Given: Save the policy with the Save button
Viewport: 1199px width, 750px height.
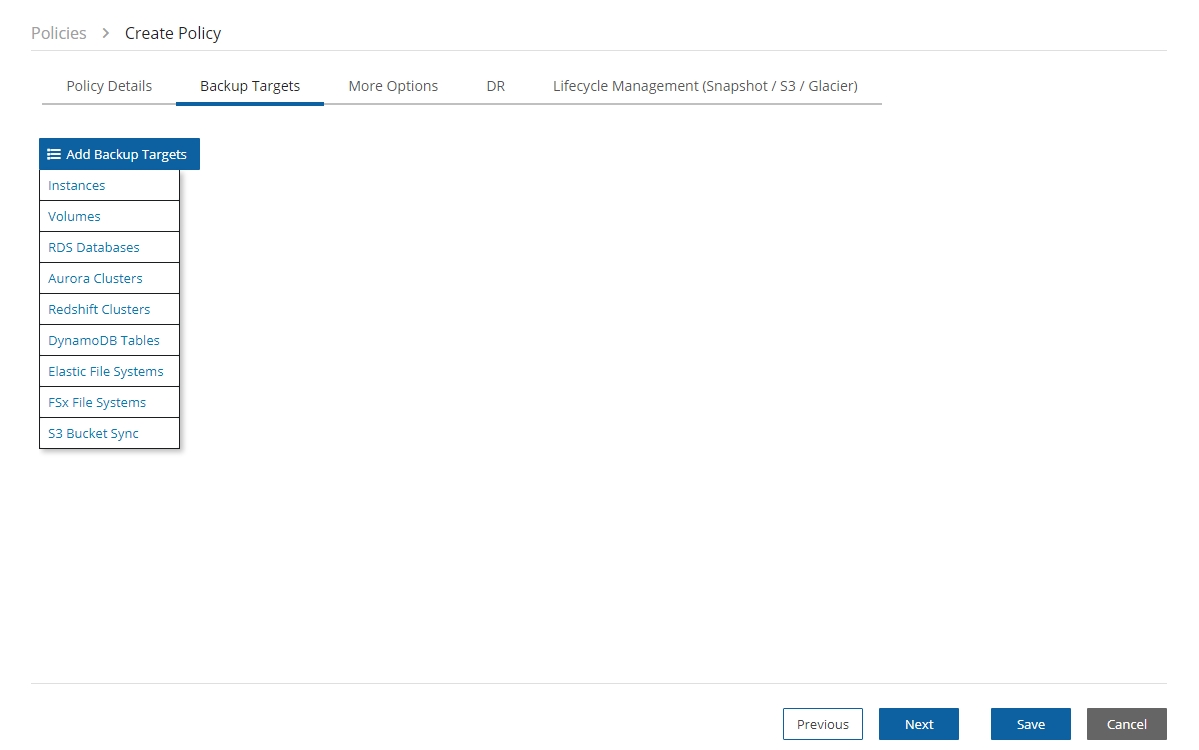Looking at the screenshot, I should coord(1030,724).
